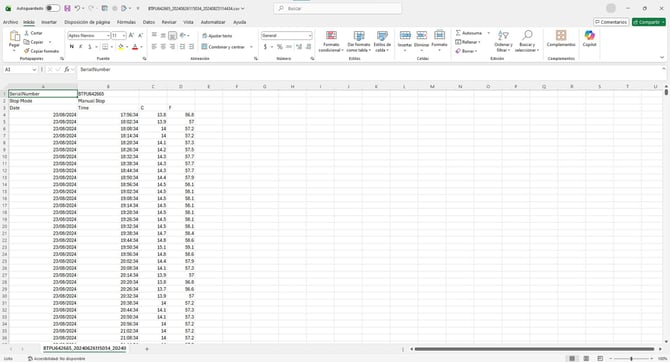Viewport: 670px width, 362px height.
Task: Open Formato condicional
Action: [331, 41]
